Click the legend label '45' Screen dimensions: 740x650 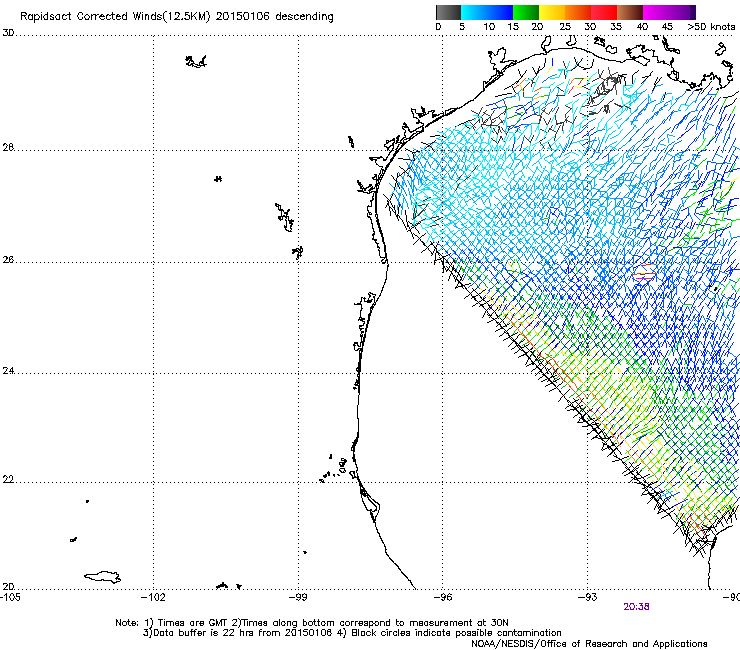click(667, 26)
